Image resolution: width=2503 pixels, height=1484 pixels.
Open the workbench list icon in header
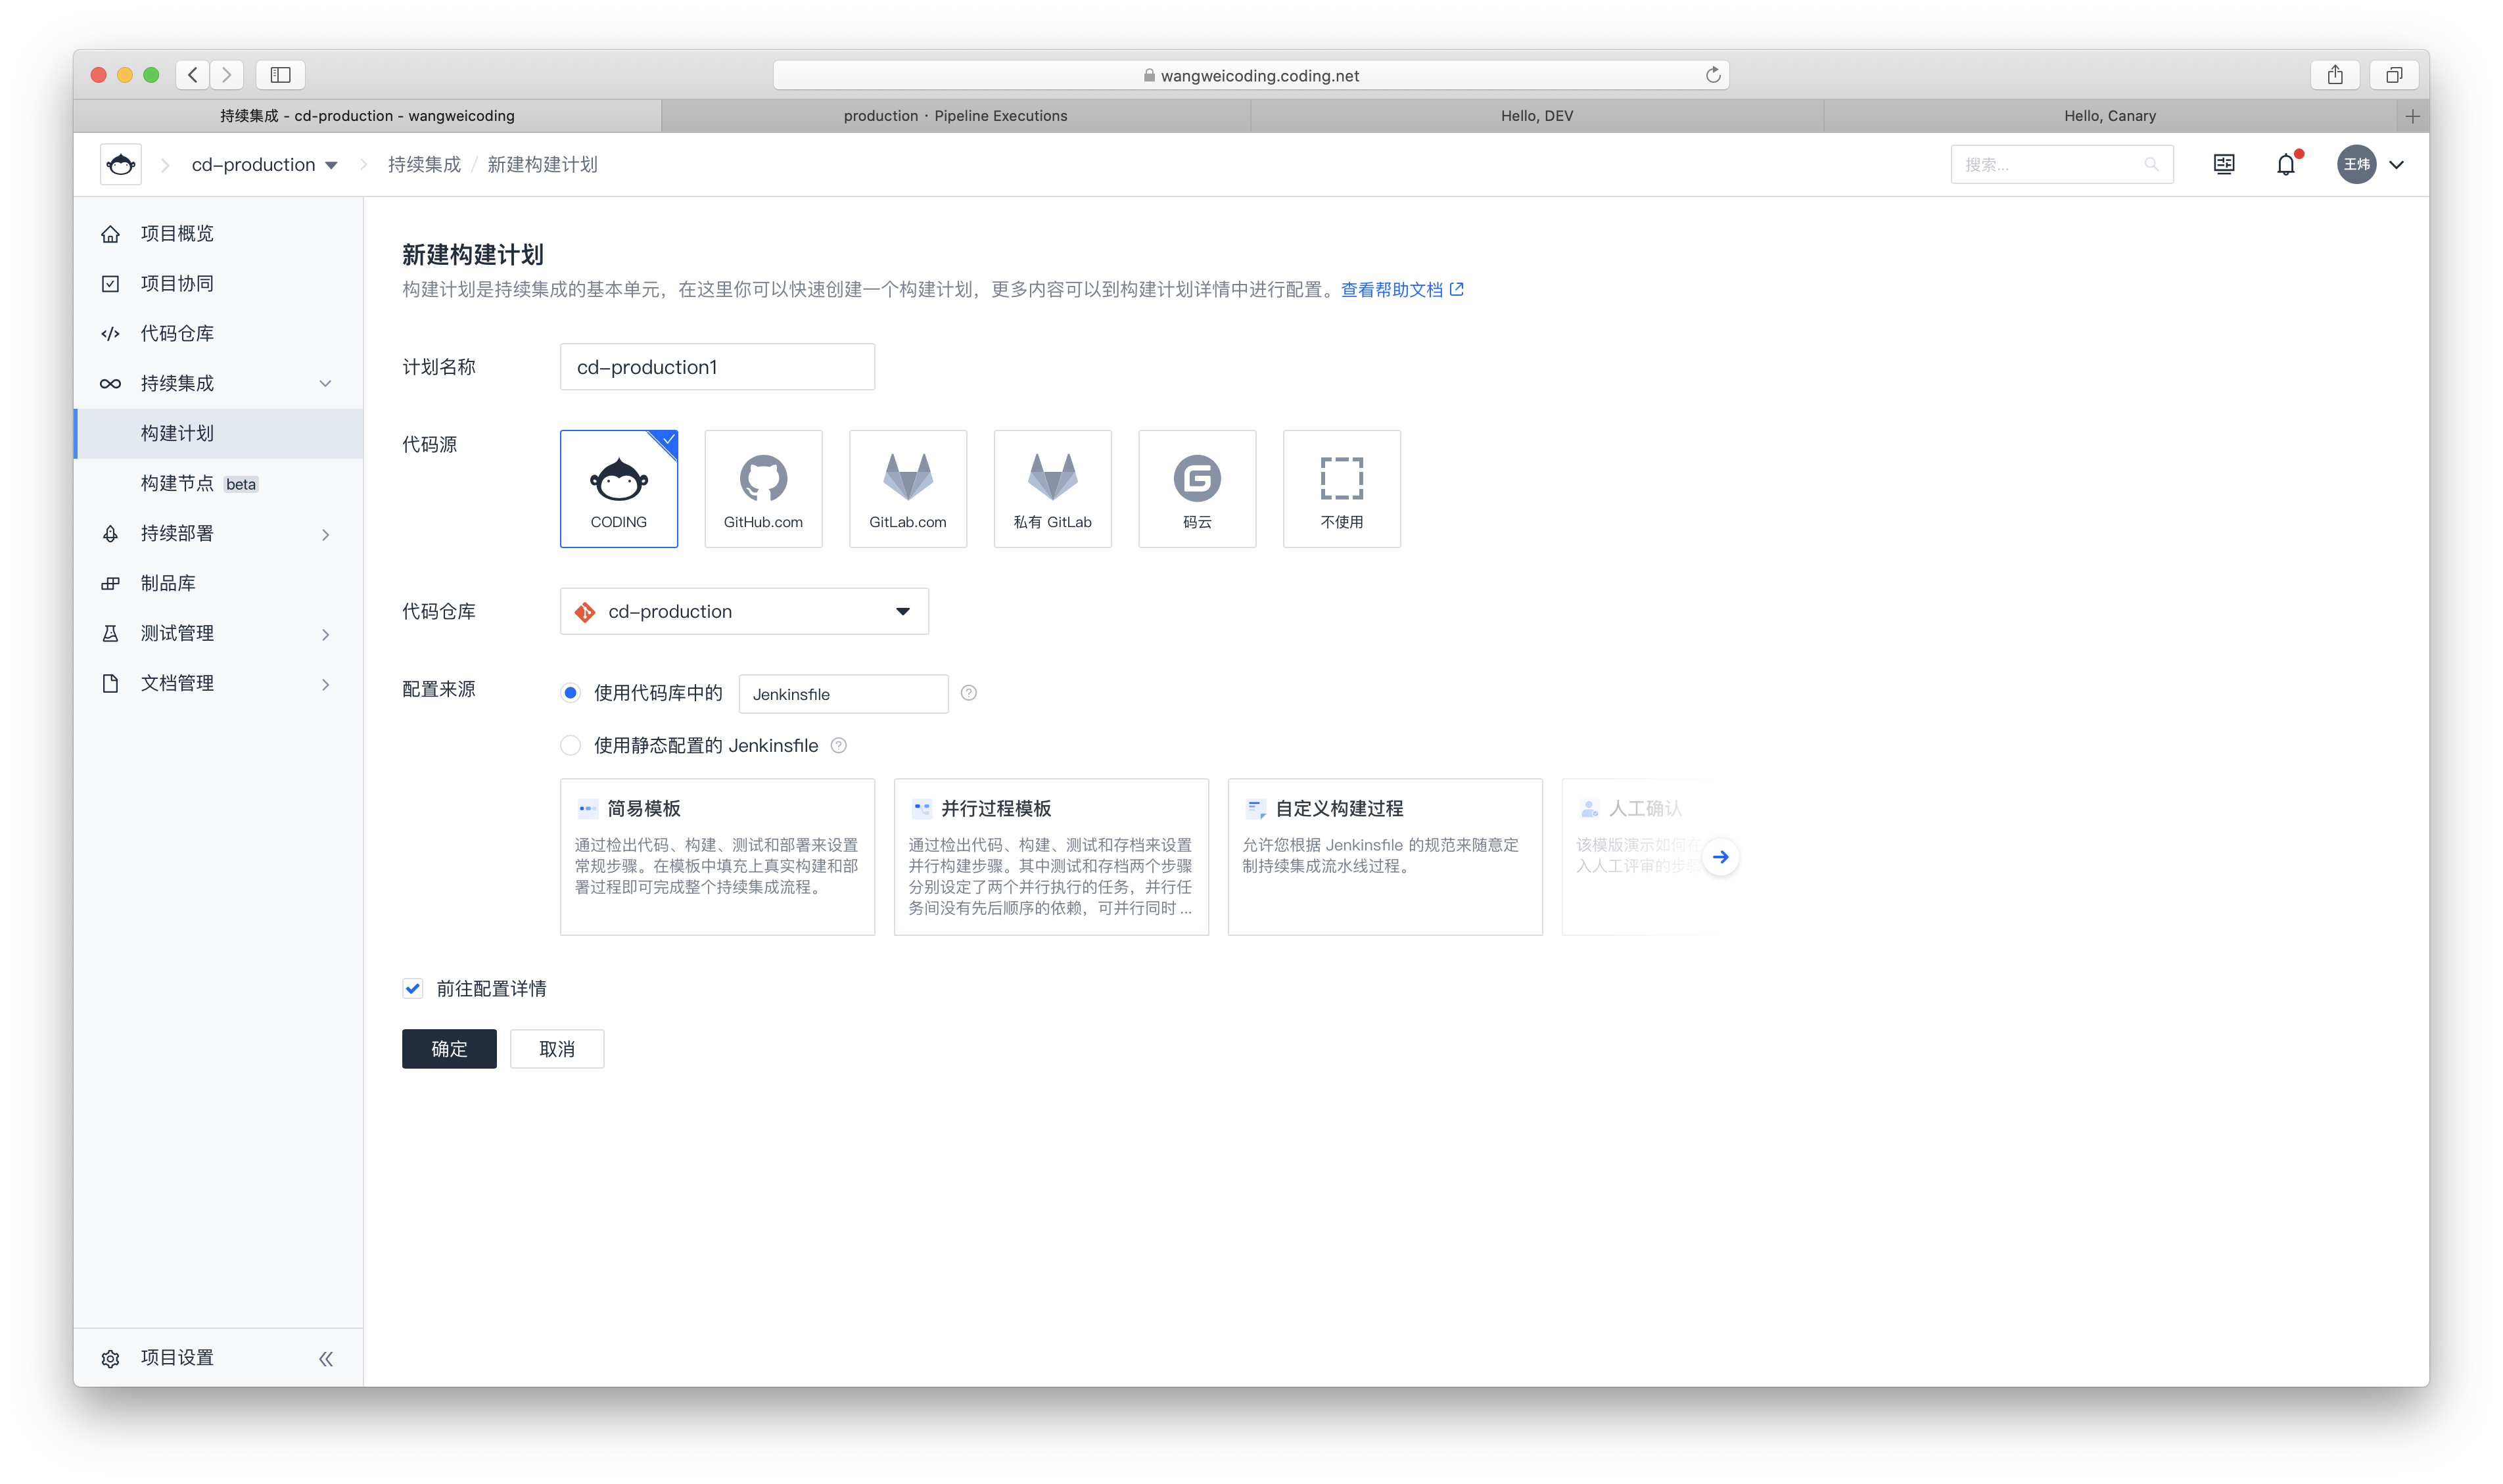(2224, 164)
